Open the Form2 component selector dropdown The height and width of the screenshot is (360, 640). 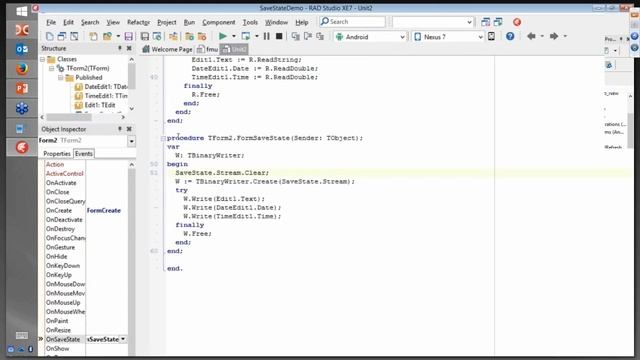131,141
